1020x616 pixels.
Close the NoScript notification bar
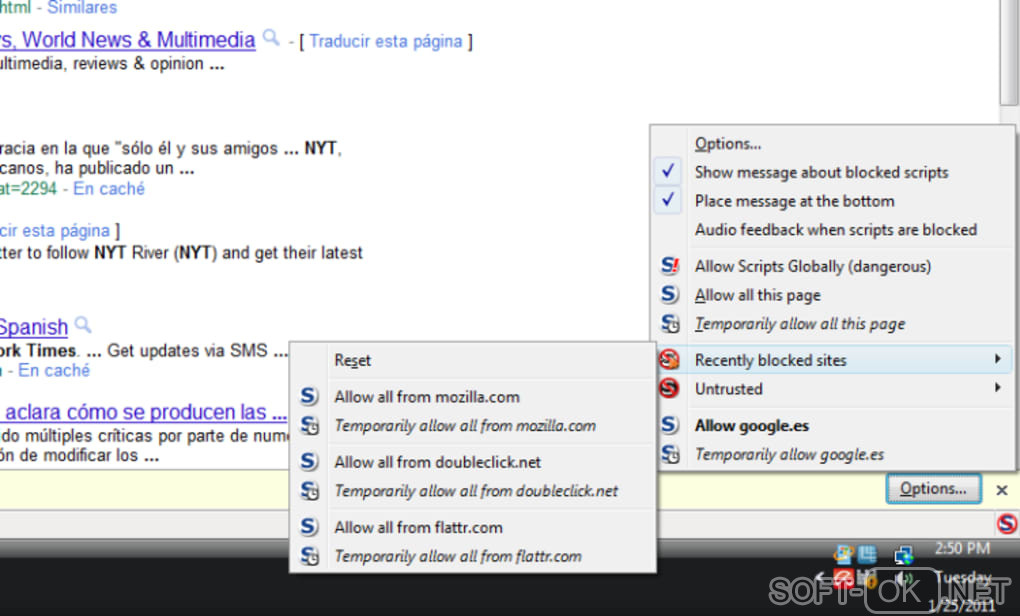1002,490
